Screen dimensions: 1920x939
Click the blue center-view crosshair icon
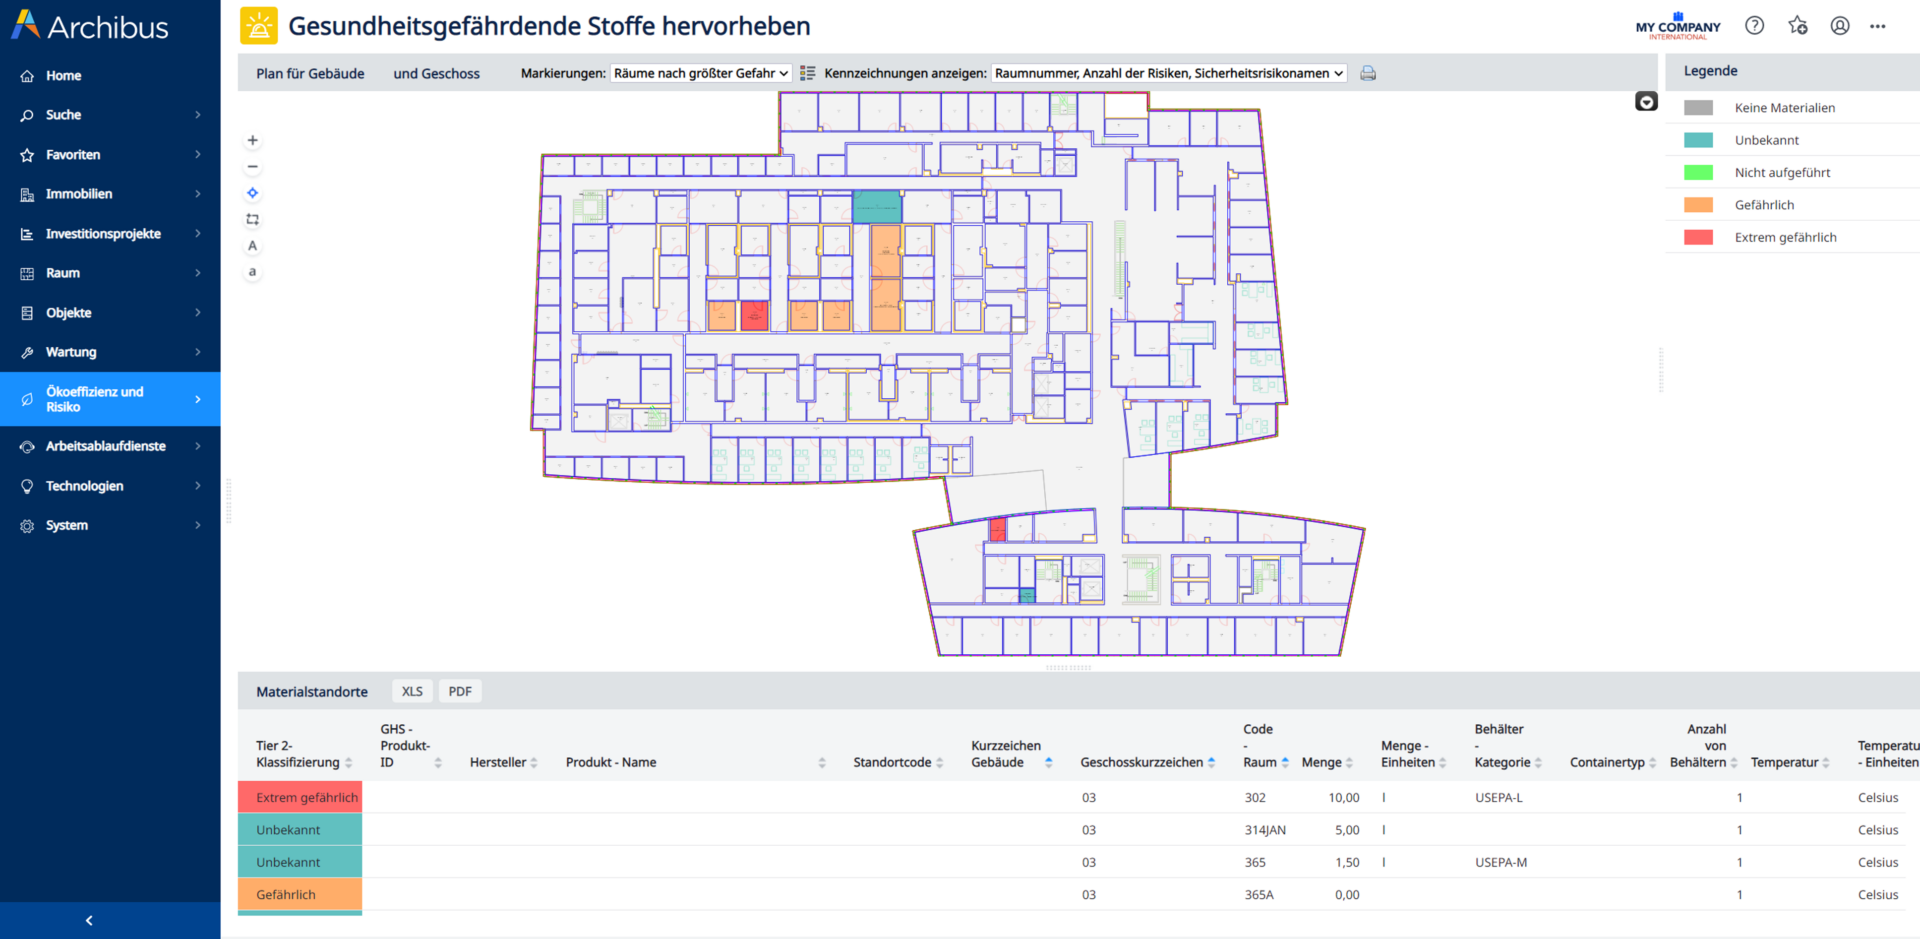coord(253,193)
